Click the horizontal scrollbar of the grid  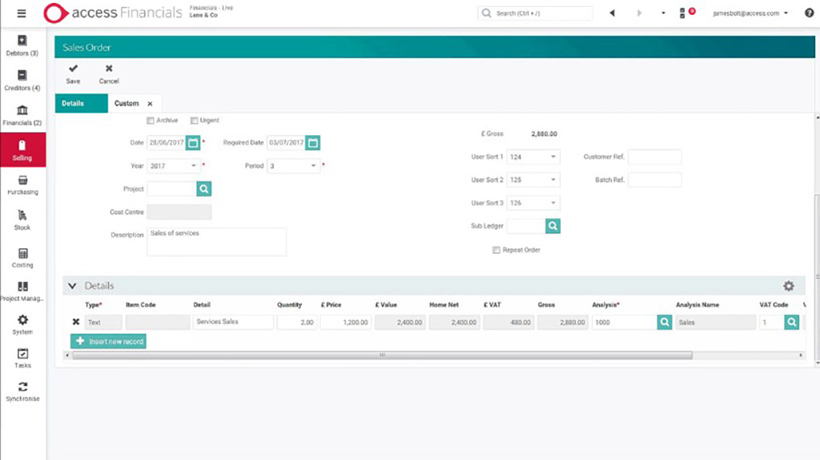382,355
